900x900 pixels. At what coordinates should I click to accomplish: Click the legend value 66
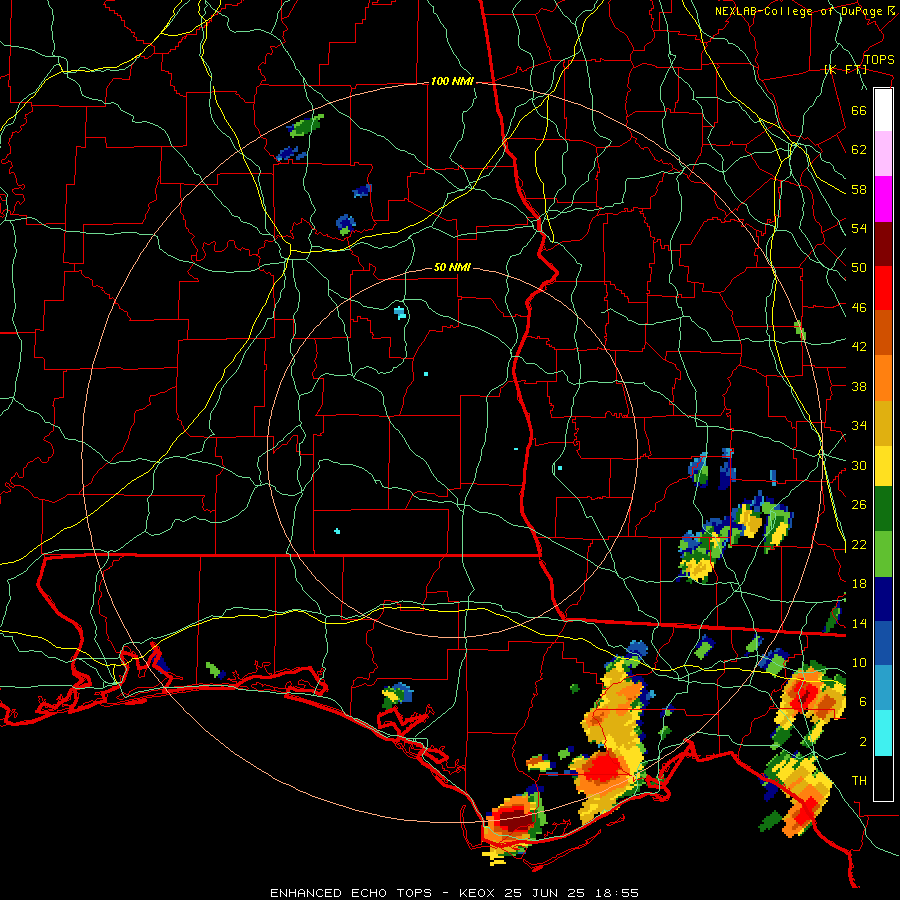tap(859, 110)
